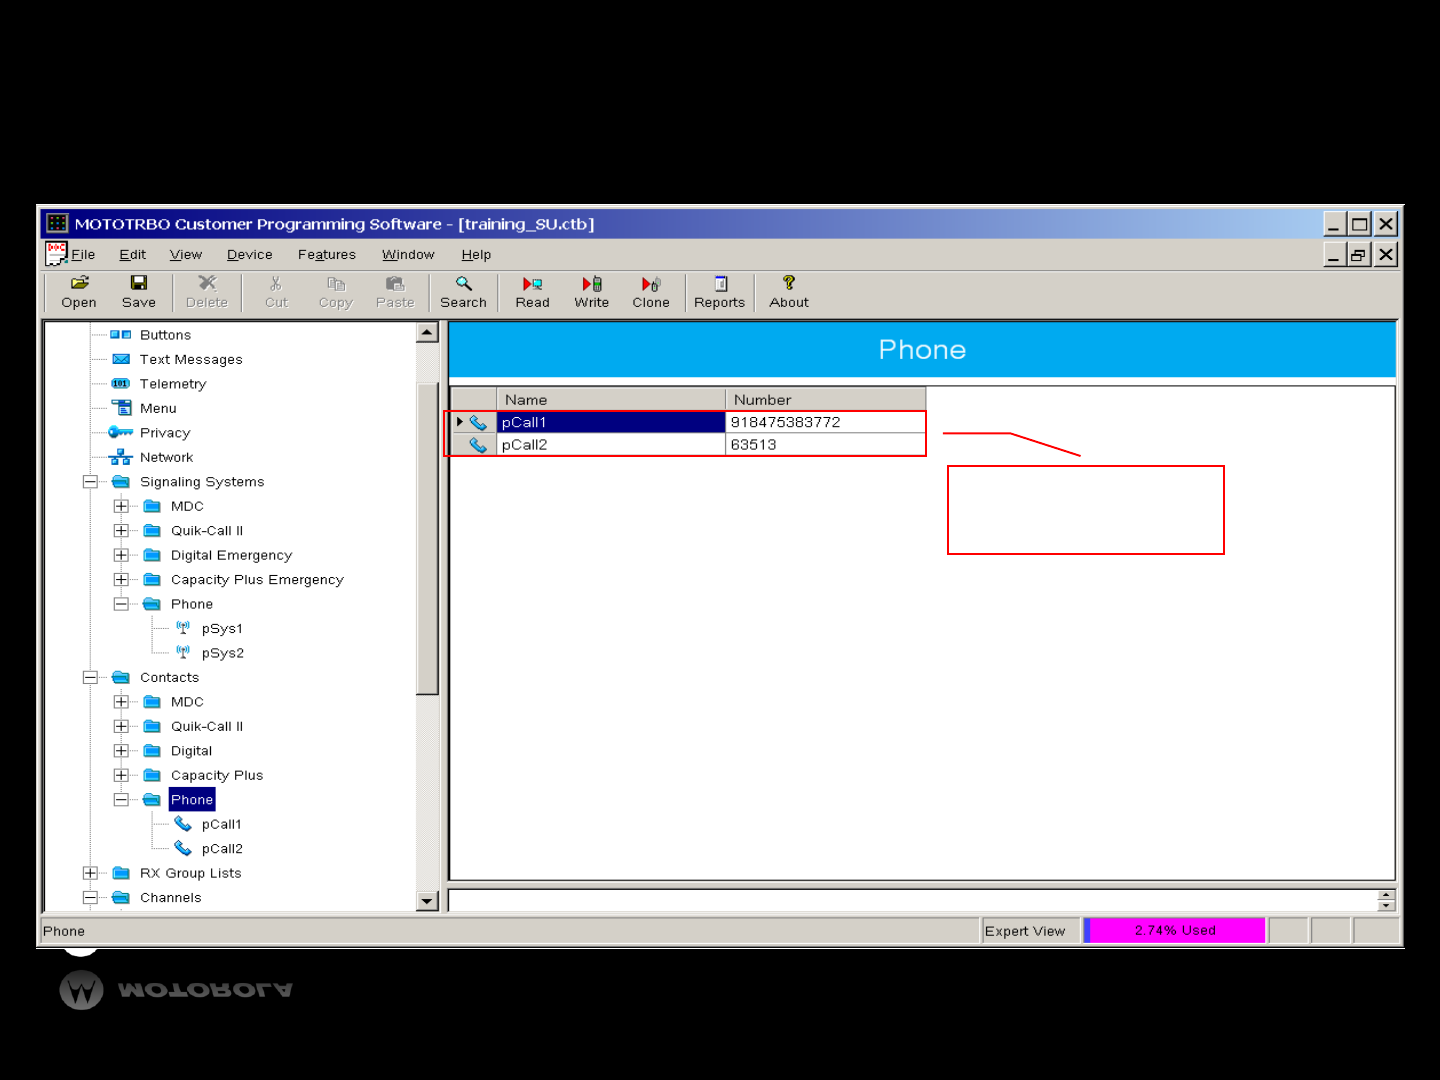Viewport: 1440px width, 1080px height.
Task: Click the tree scrollbar up arrow
Action: click(x=427, y=333)
